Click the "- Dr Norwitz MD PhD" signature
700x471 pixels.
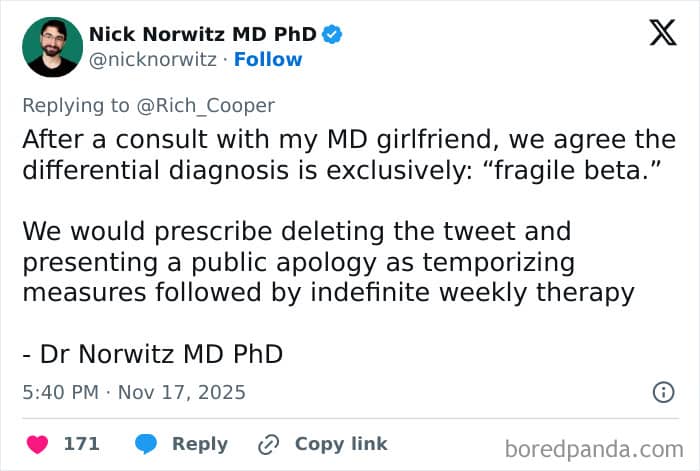coord(153,354)
